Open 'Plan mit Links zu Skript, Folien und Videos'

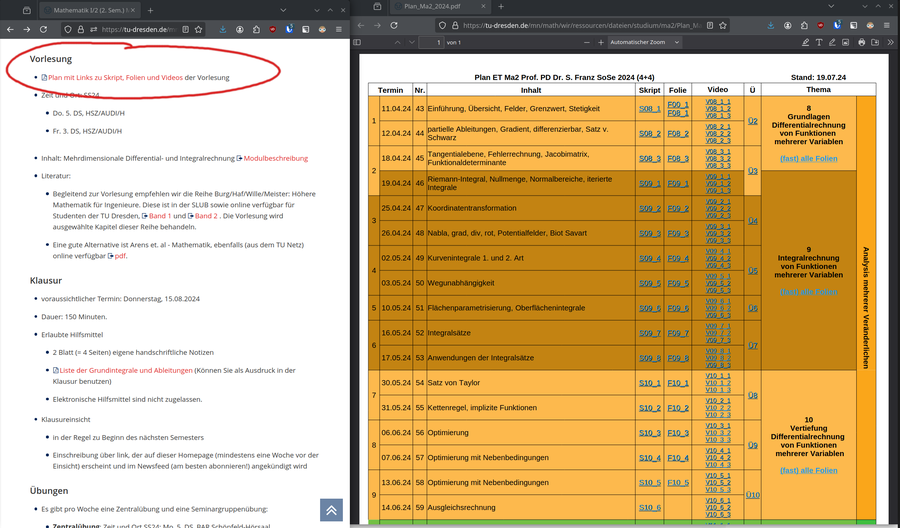(x=115, y=77)
